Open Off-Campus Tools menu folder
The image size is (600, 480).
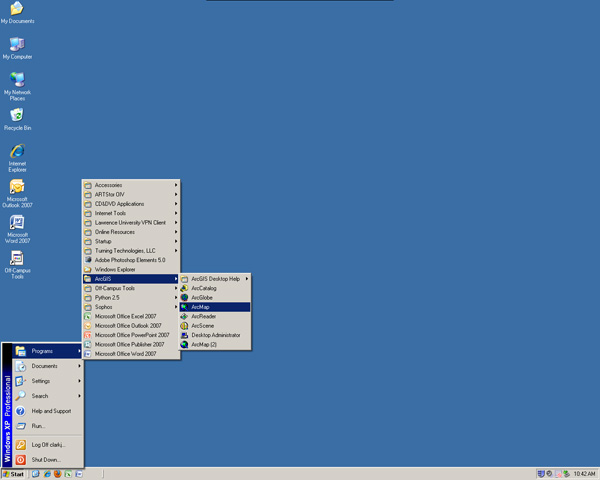(131, 288)
